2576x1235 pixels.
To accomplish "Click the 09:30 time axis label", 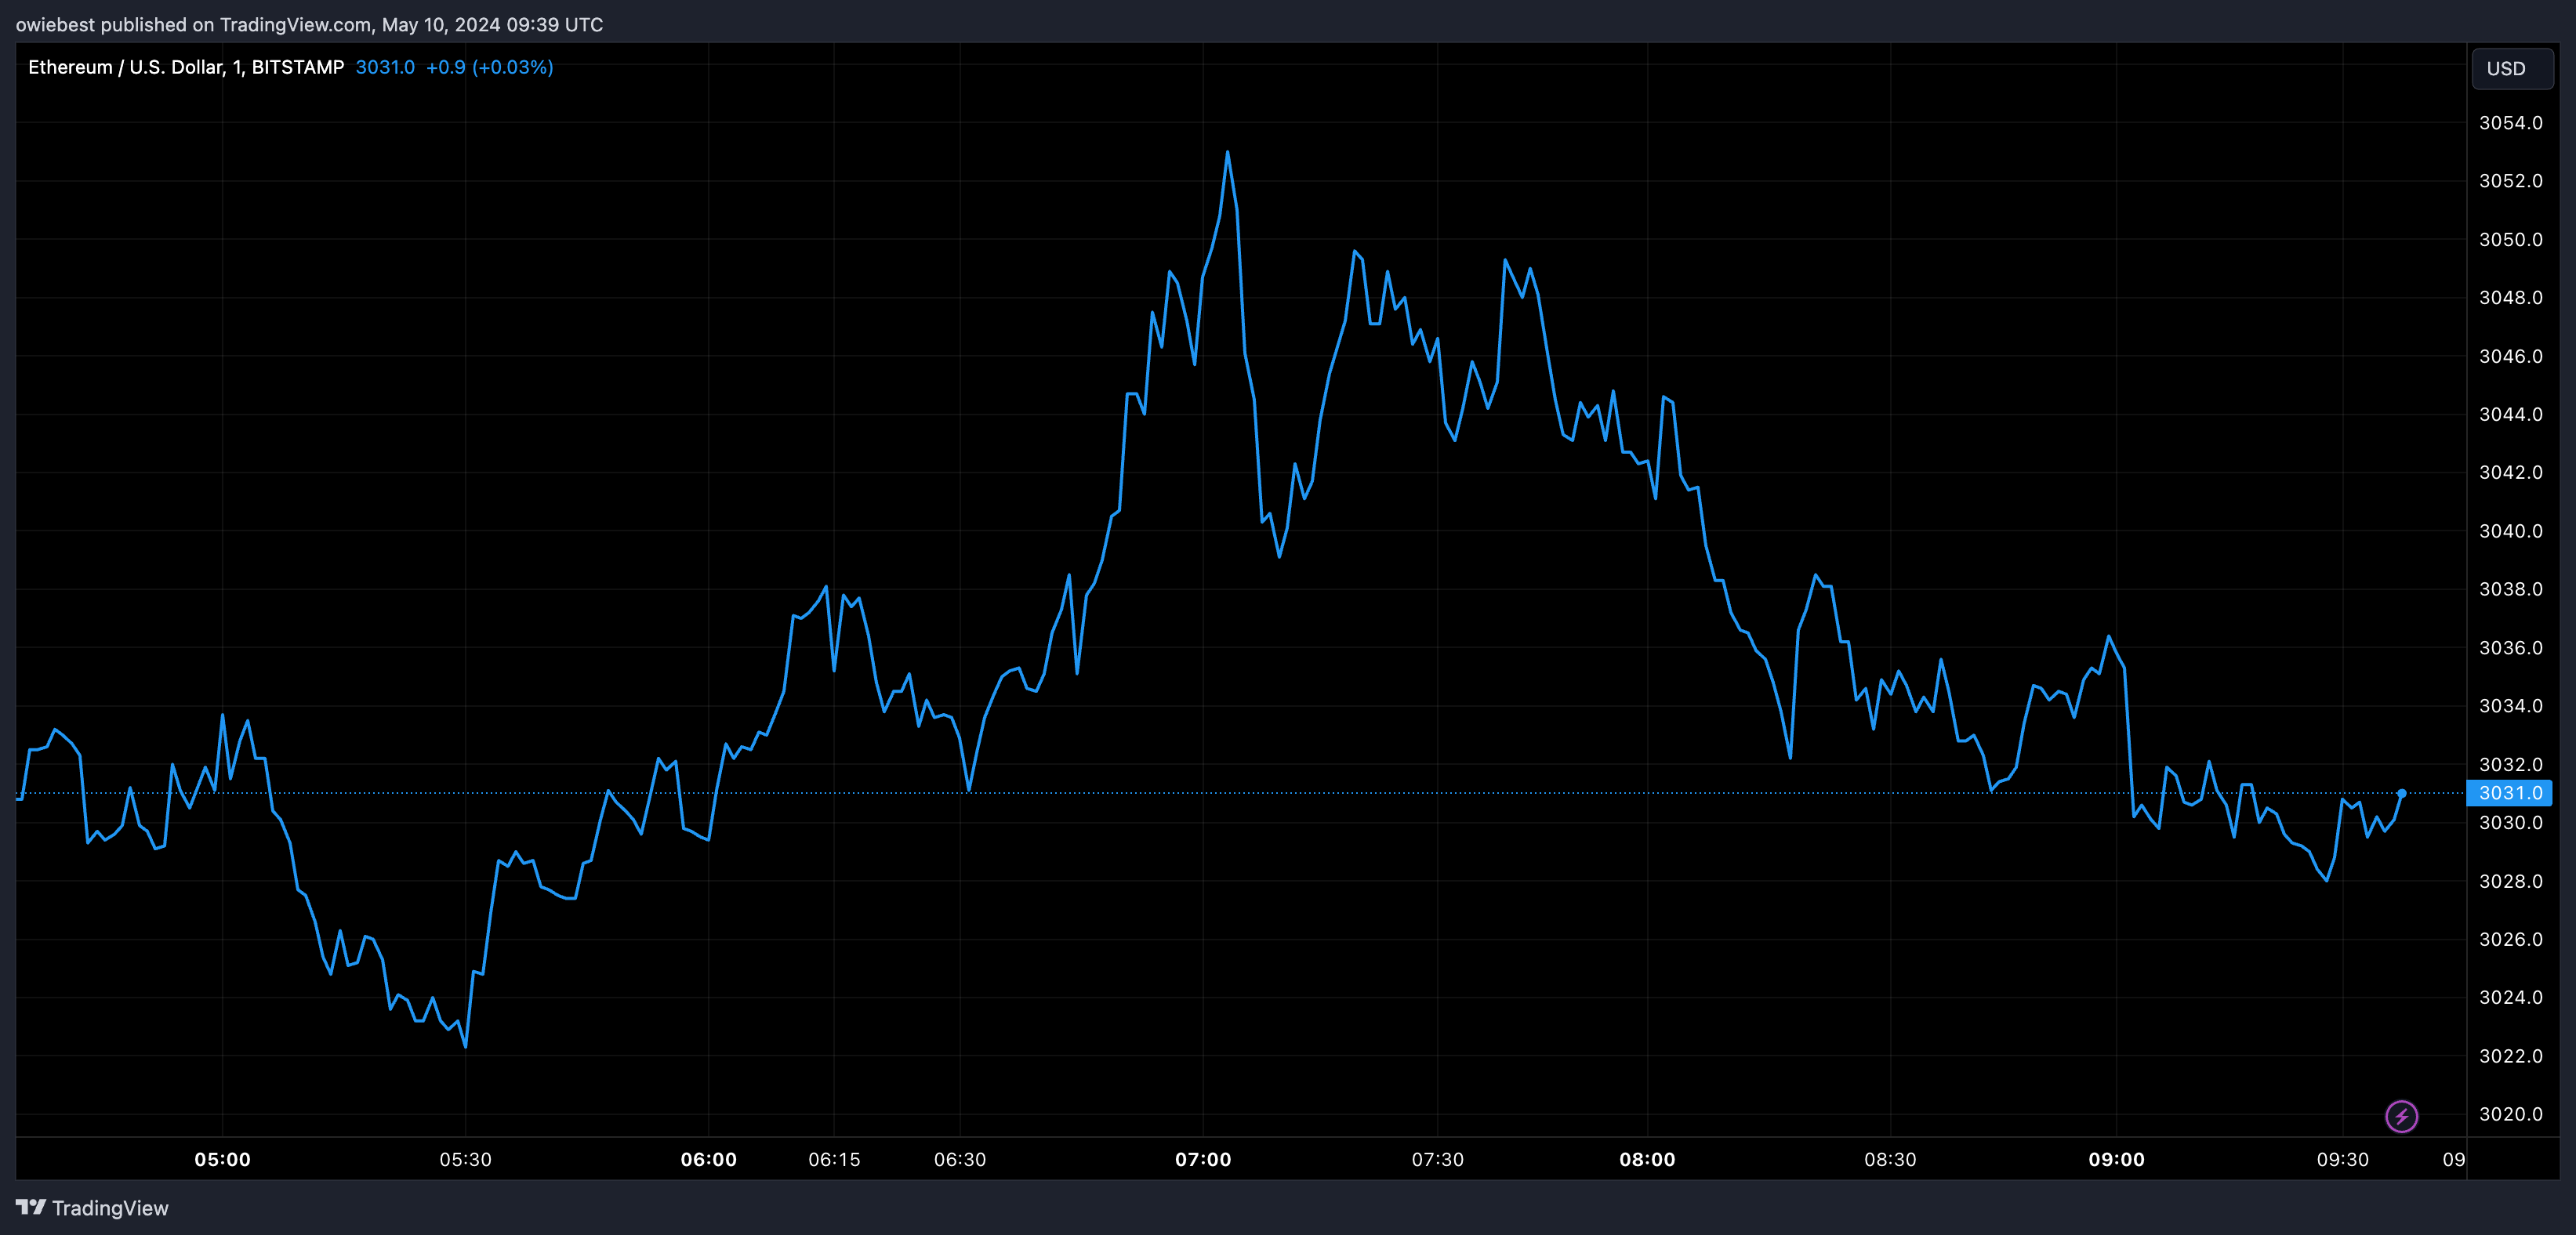I will tap(2342, 1160).
